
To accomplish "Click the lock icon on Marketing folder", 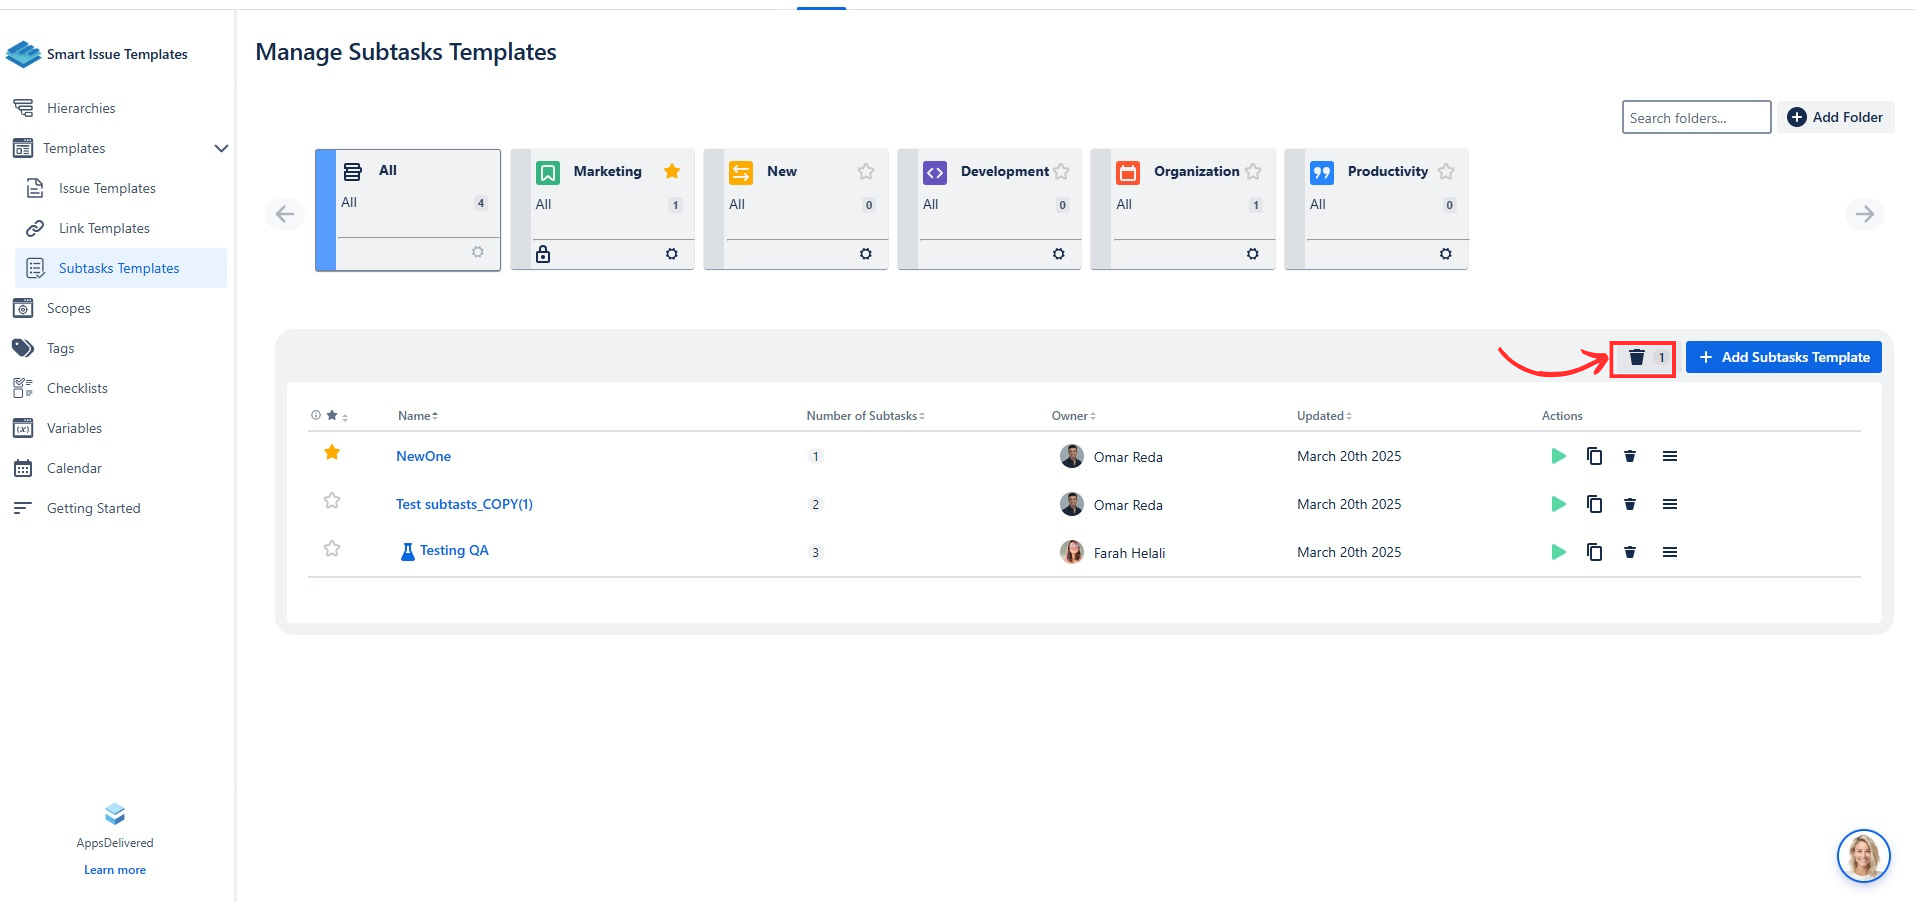I will tap(543, 254).
